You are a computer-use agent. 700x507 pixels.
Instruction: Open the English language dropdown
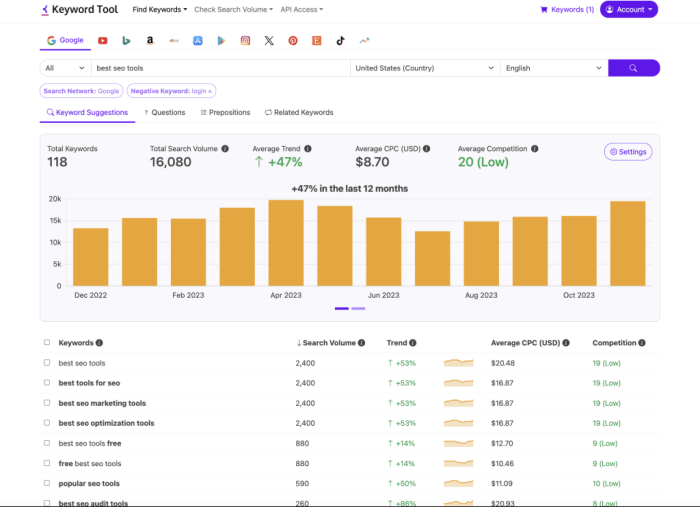click(554, 68)
